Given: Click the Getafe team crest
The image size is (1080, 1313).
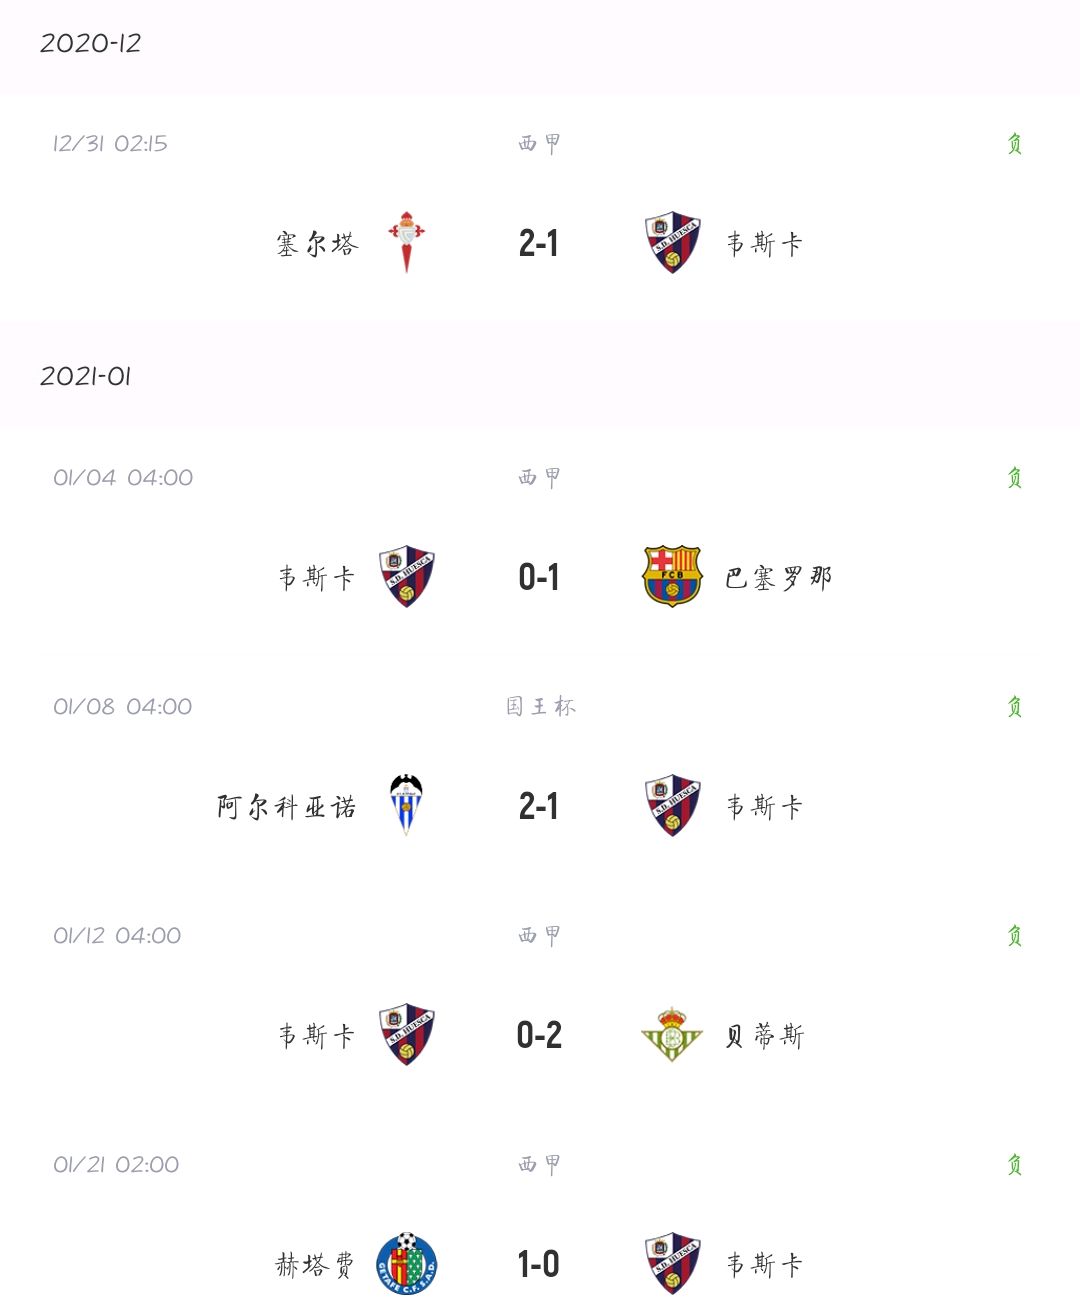Looking at the screenshot, I should click(x=406, y=1263).
